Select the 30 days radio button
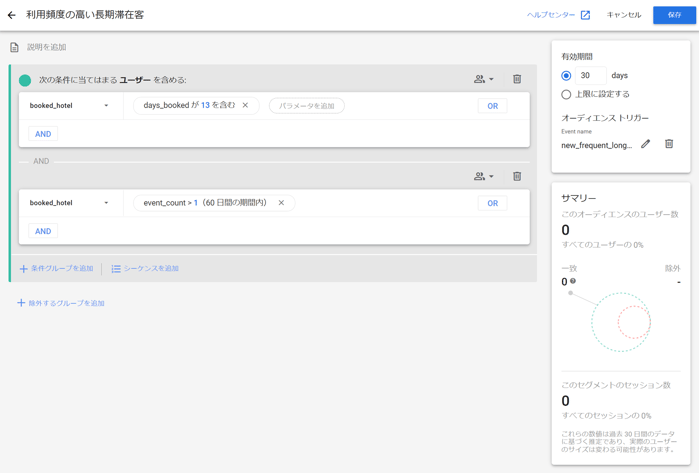Viewport: 699px width, 473px height. tap(566, 76)
